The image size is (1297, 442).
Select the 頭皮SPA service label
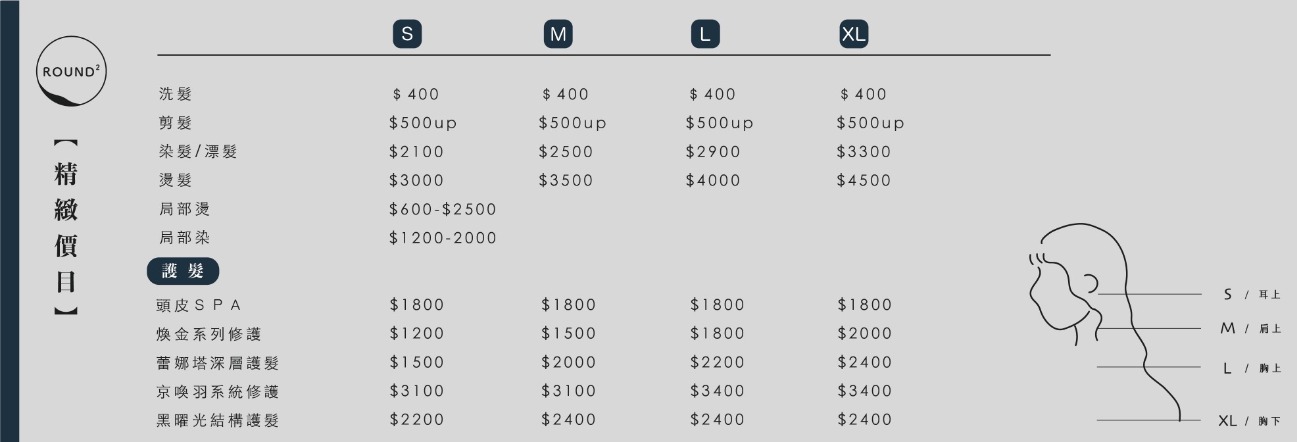(x=200, y=305)
